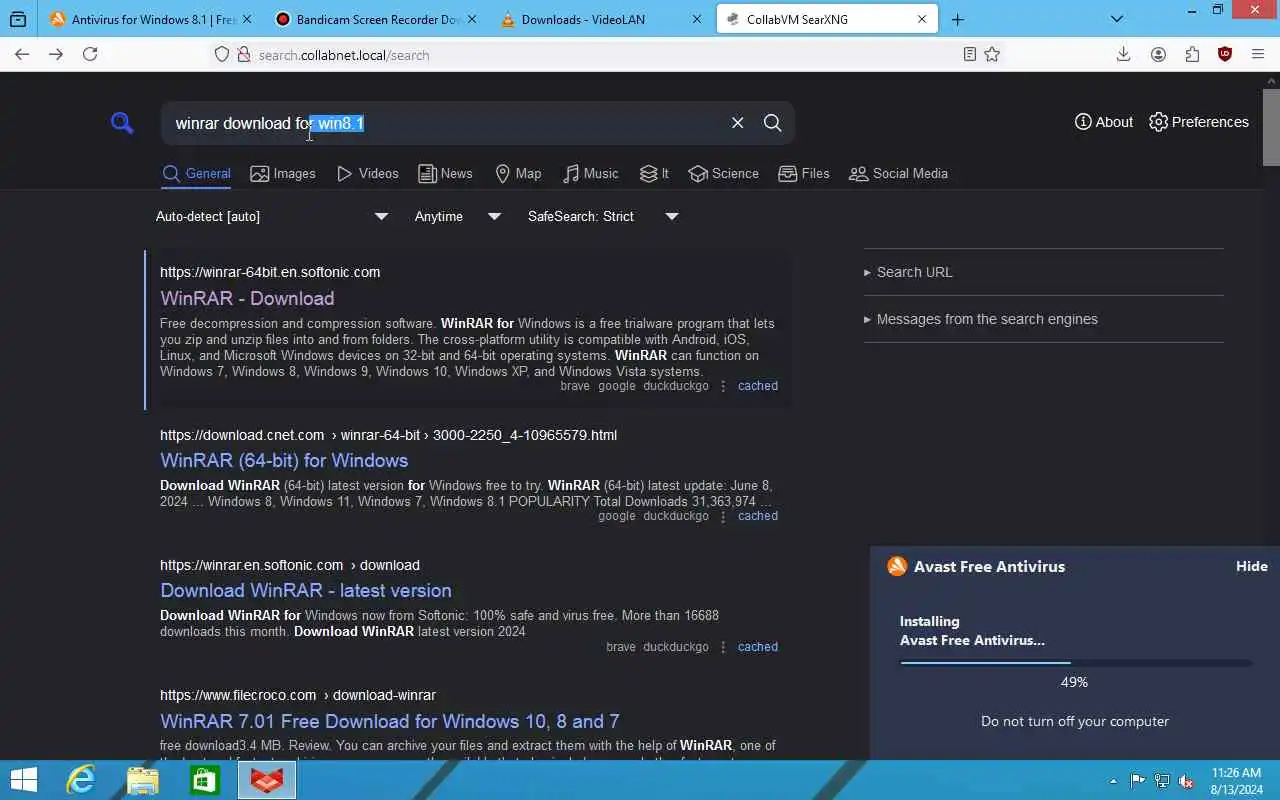
Task: Open the Auto-detect language dropdown
Action: pos(272,216)
